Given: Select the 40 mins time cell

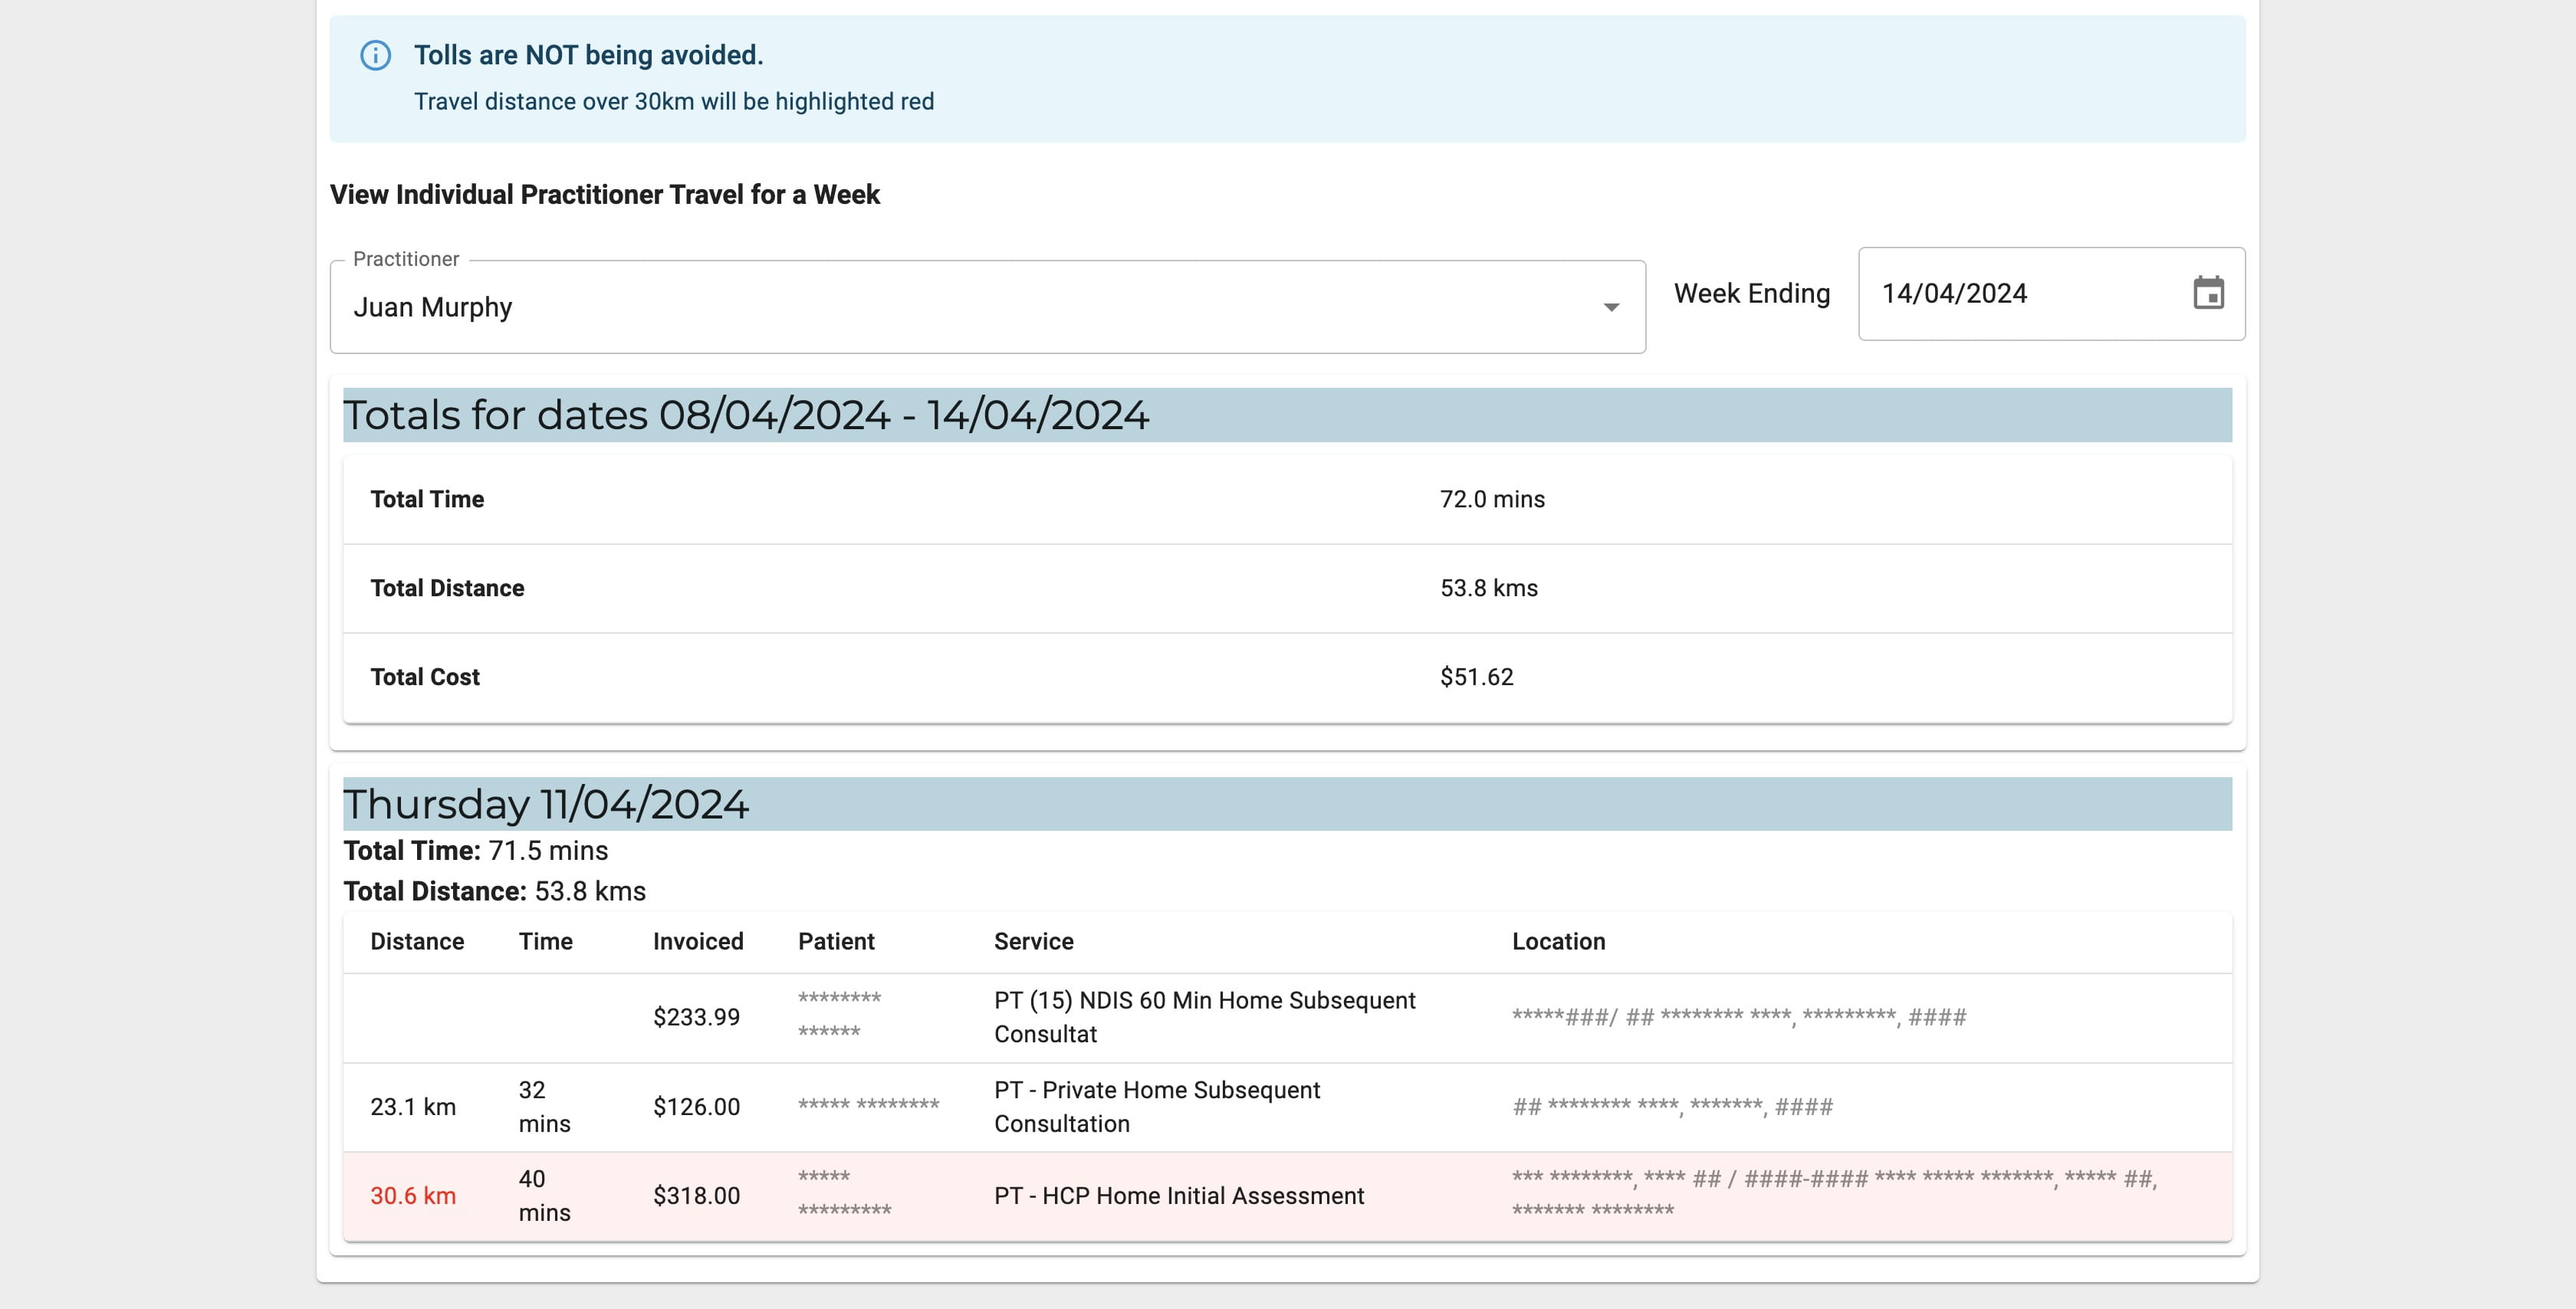Looking at the screenshot, I should click(x=544, y=1196).
